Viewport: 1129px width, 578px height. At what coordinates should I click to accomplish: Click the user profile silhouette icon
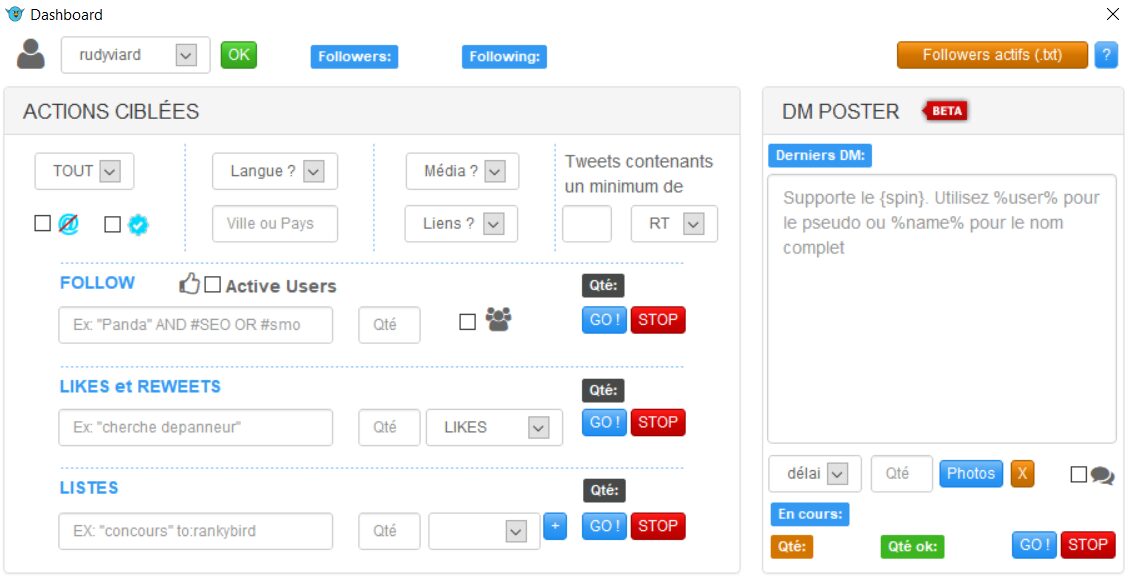pos(31,54)
